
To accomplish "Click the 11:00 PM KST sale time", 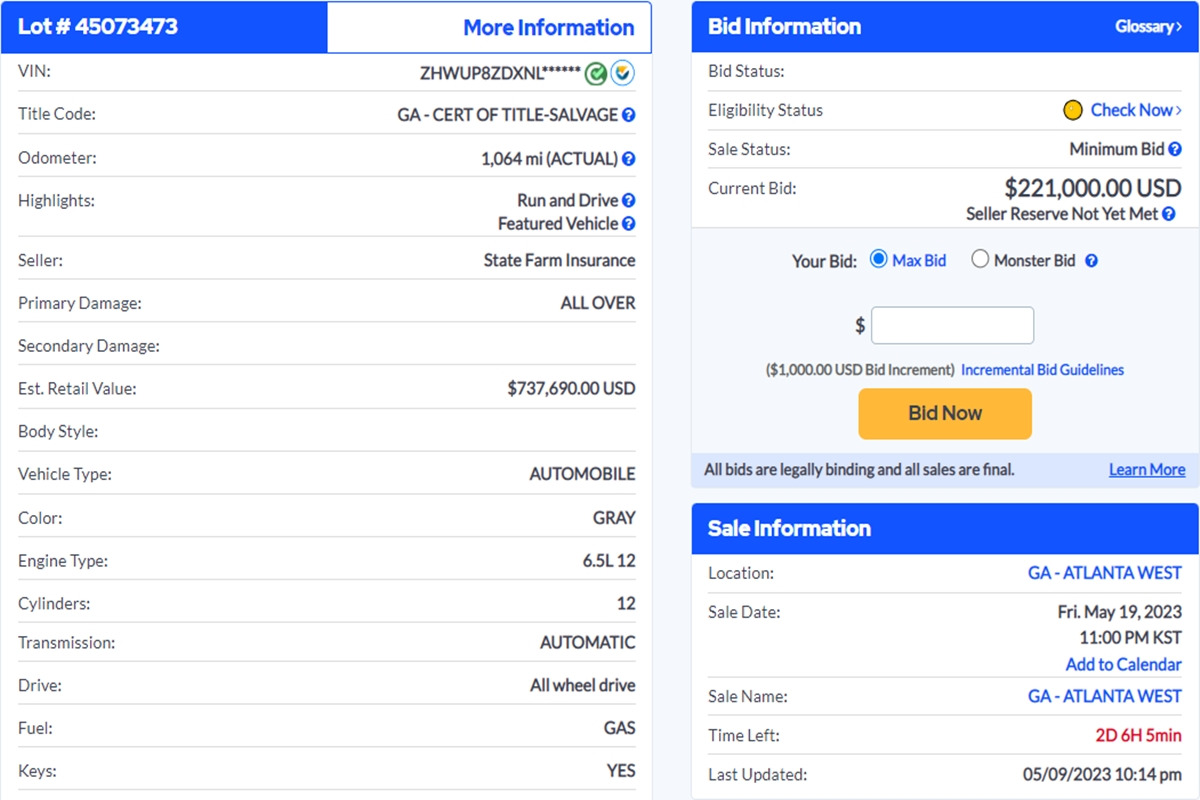I will (1128, 638).
